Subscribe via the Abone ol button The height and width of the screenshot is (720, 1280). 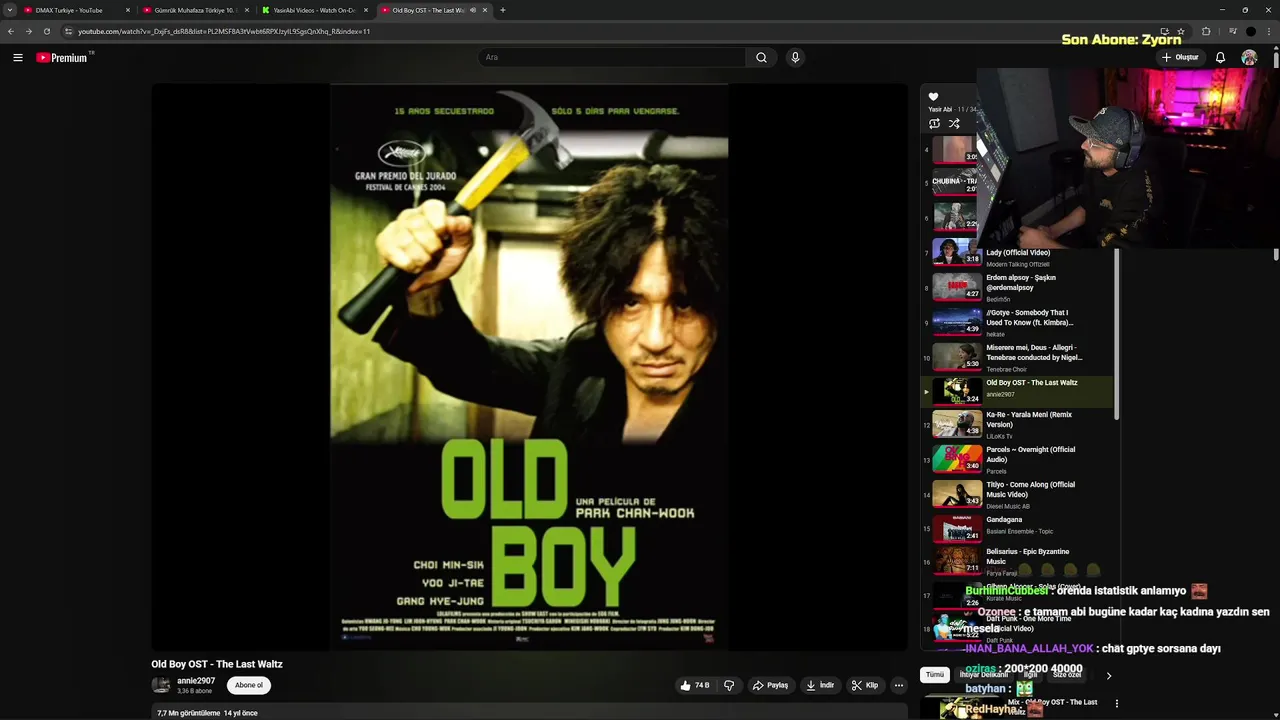click(x=249, y=685)
